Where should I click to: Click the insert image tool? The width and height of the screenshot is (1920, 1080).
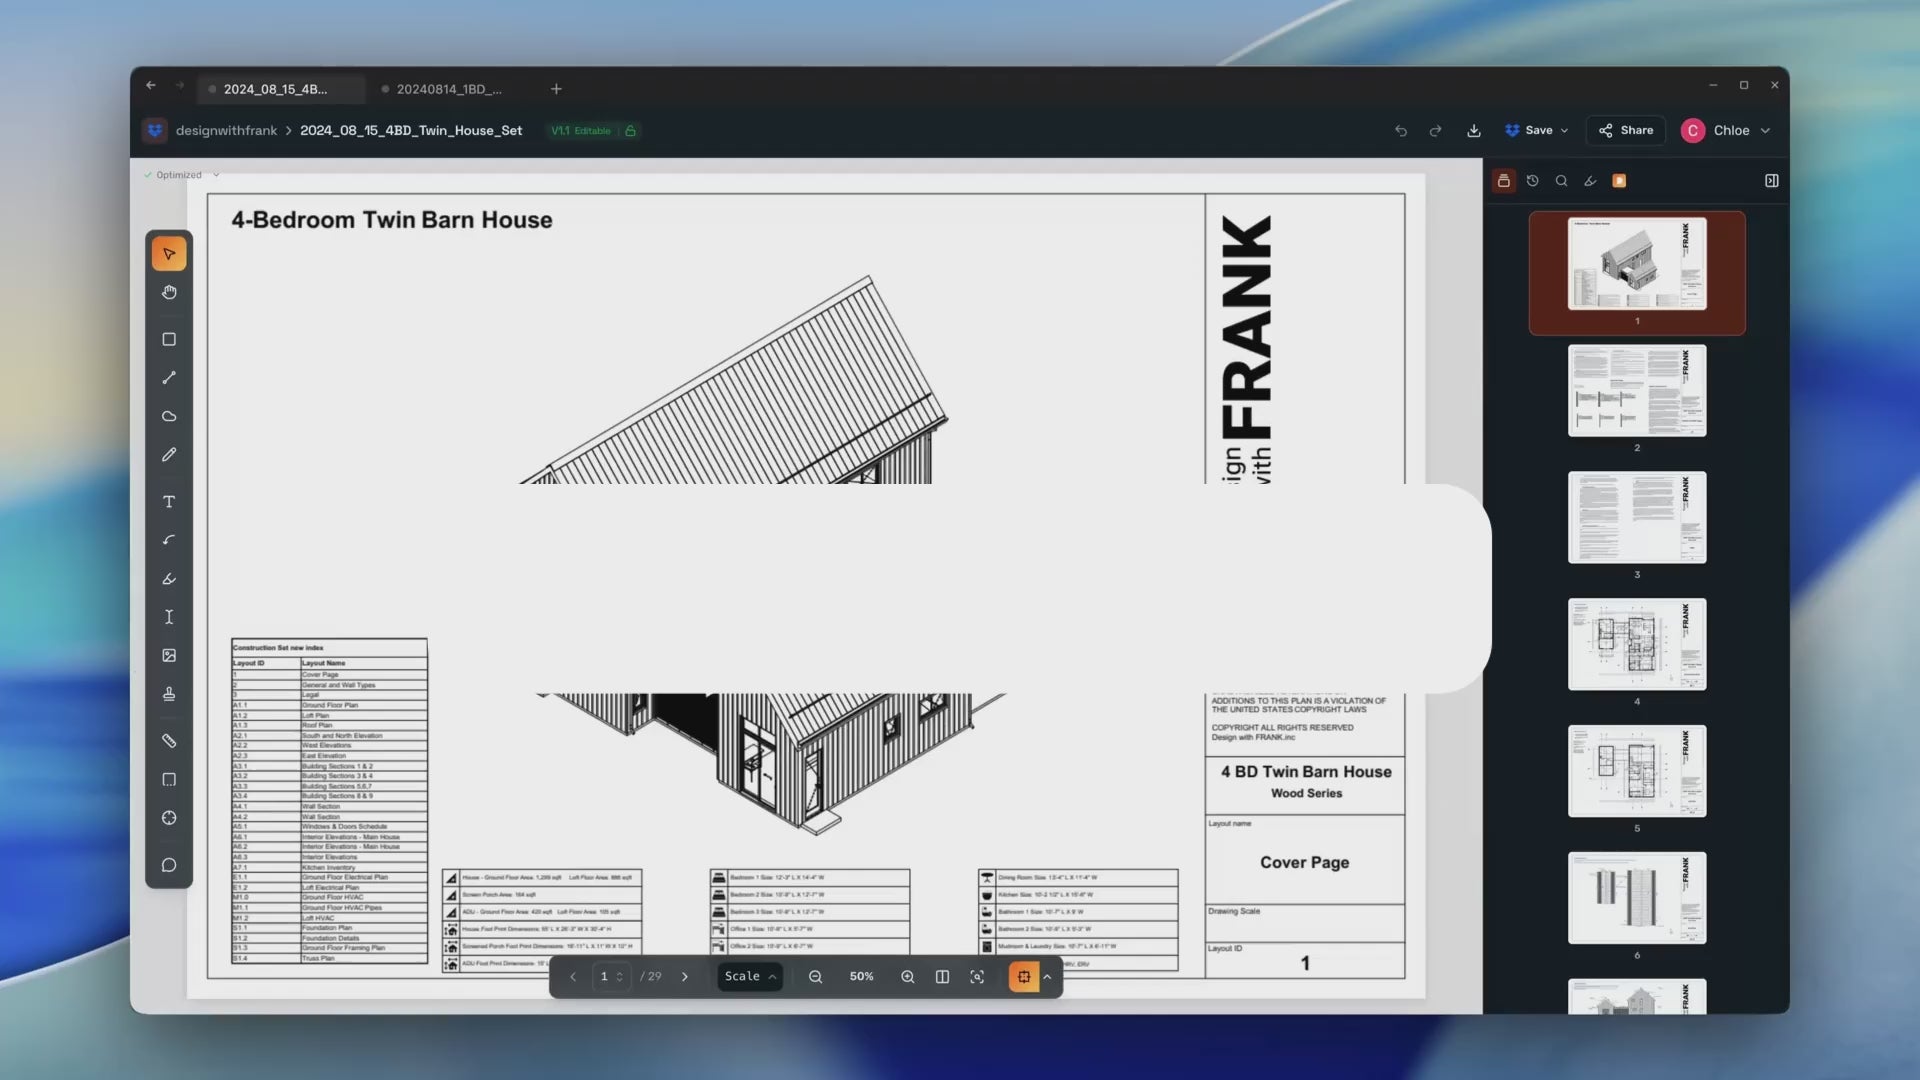tap(169, 656)
